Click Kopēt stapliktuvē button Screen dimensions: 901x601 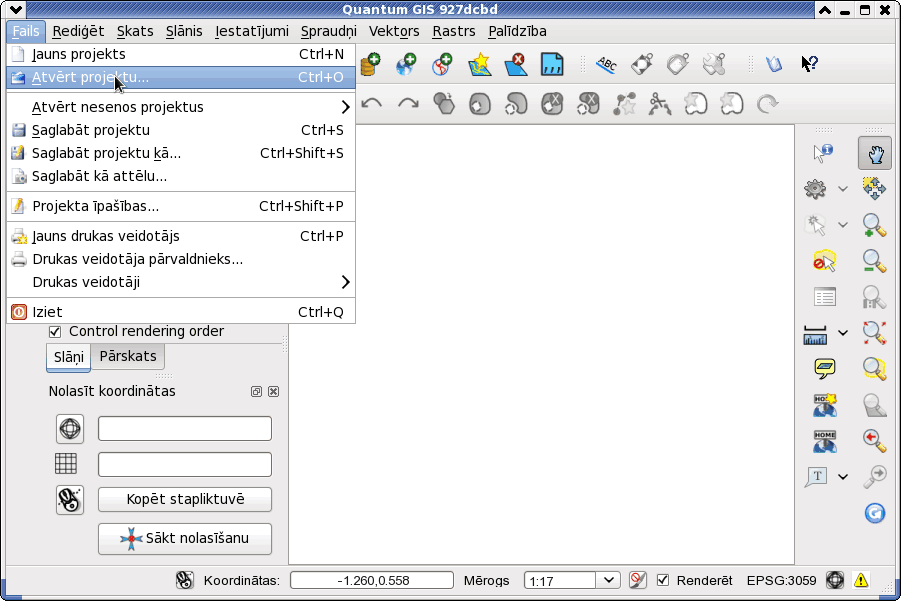[x=185, y=499]
